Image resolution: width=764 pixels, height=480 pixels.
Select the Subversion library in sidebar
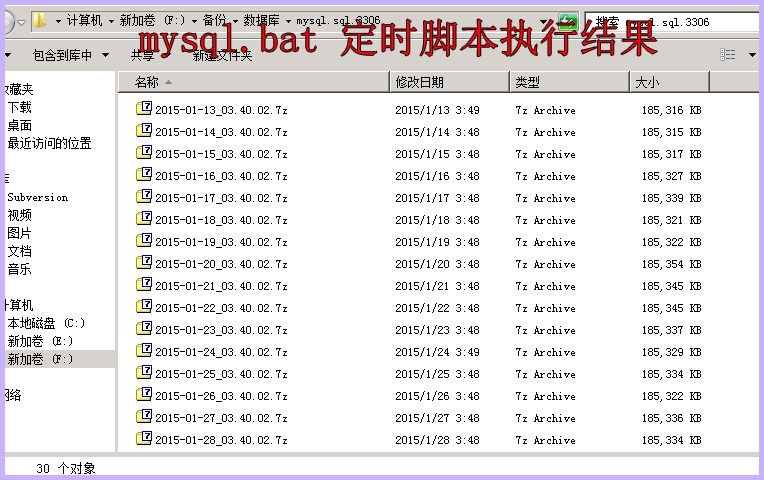pos(38,197)
